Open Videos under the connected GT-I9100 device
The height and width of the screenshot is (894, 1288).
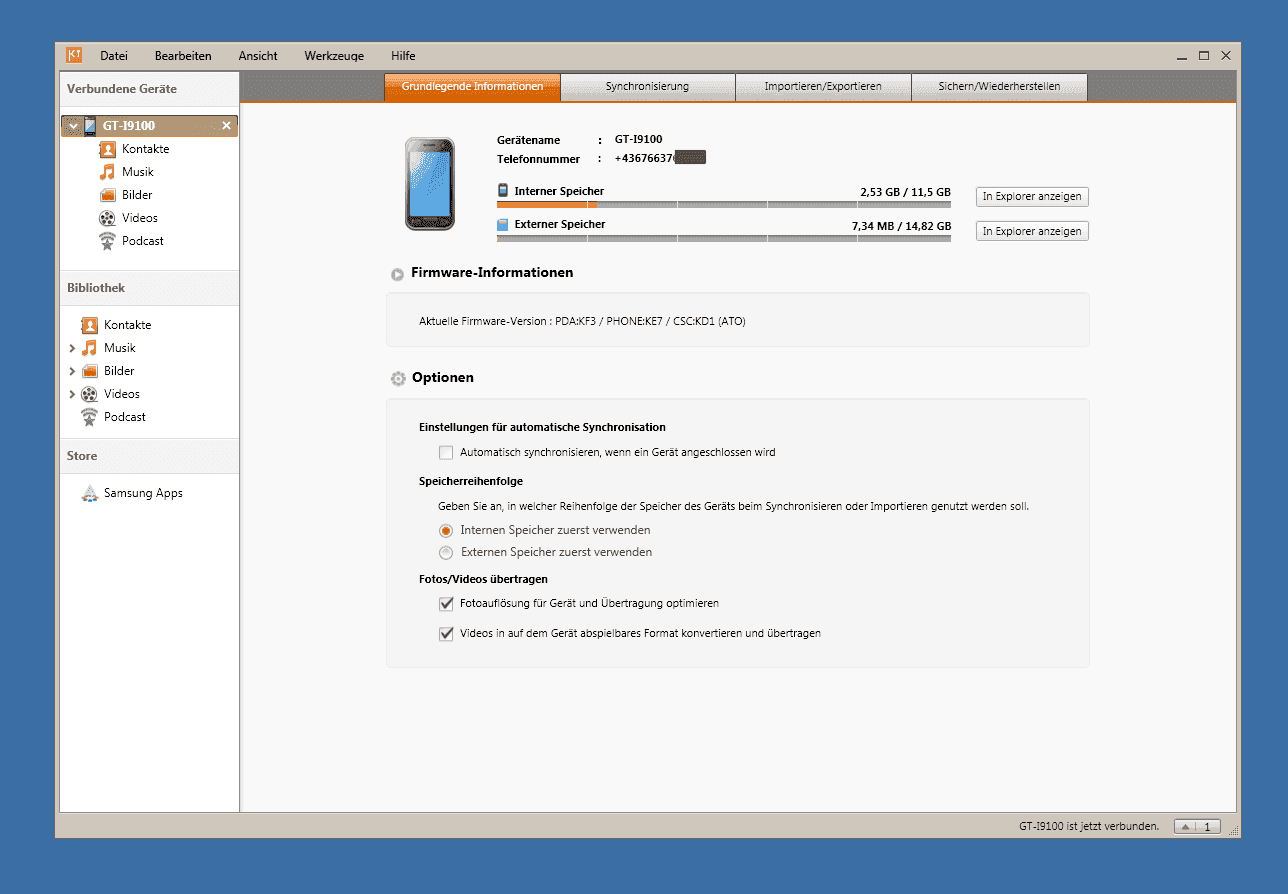[x=129, y=218]
